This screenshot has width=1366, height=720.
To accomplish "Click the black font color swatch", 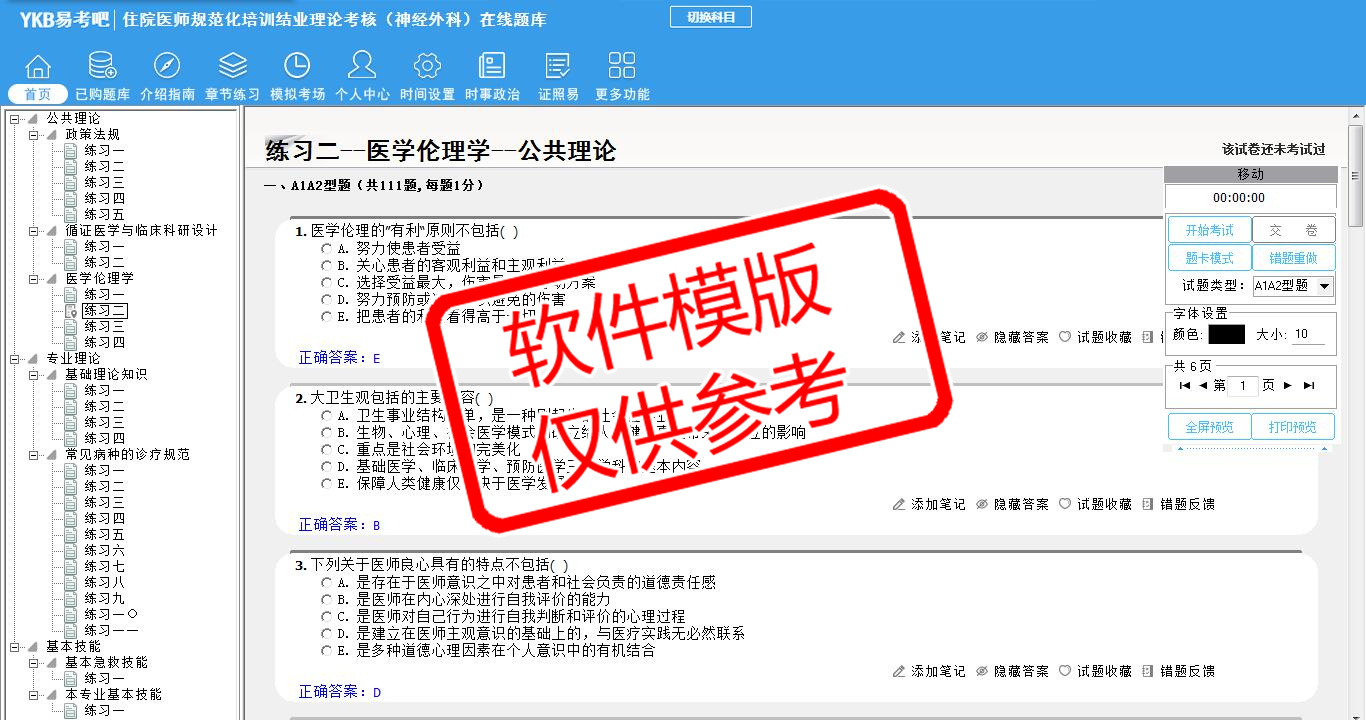I will click(1226, 335).
